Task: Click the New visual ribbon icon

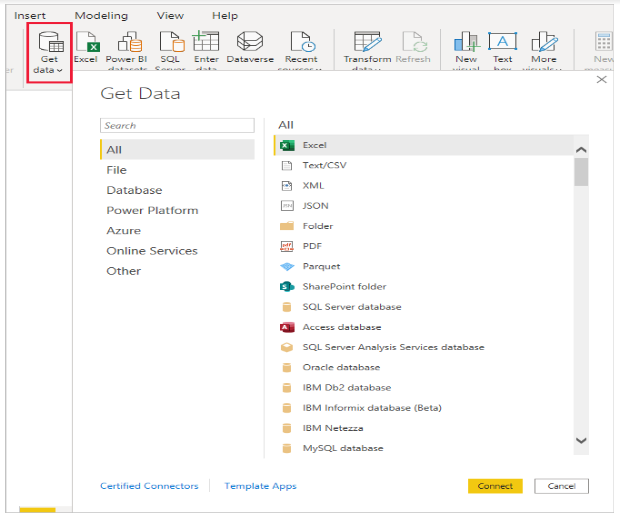Action: click(466, 42)
